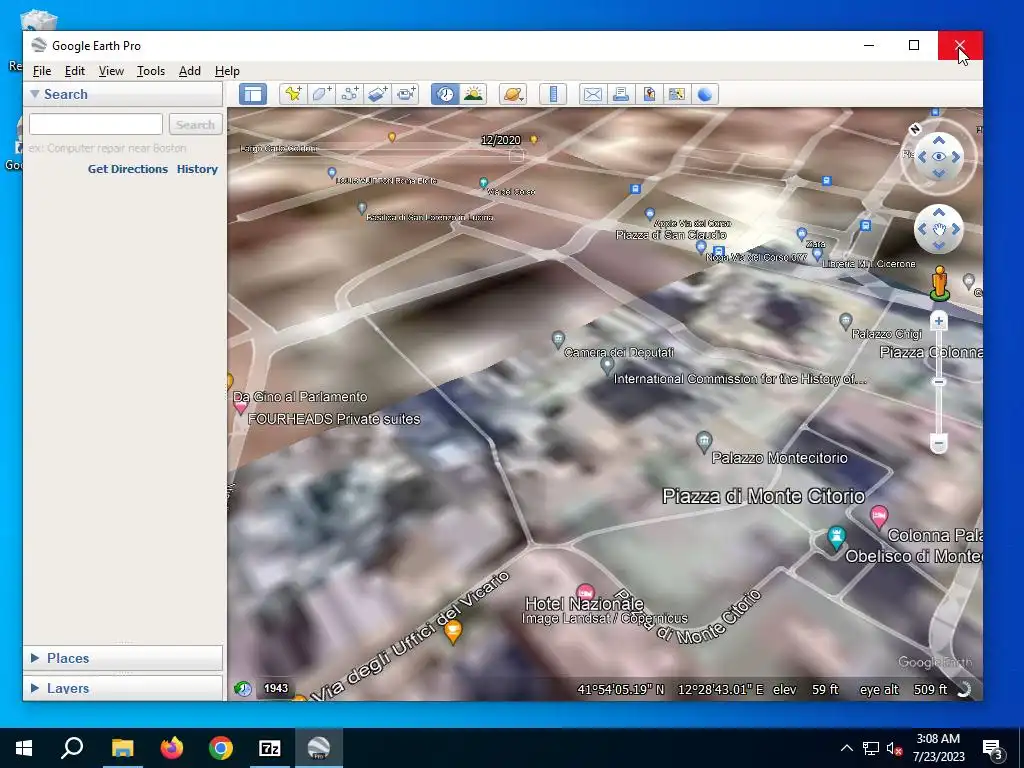Zoom in with the plus button
Image resolution: width=1024 pixels, height=768 pixels.
(x=938, y=321)
